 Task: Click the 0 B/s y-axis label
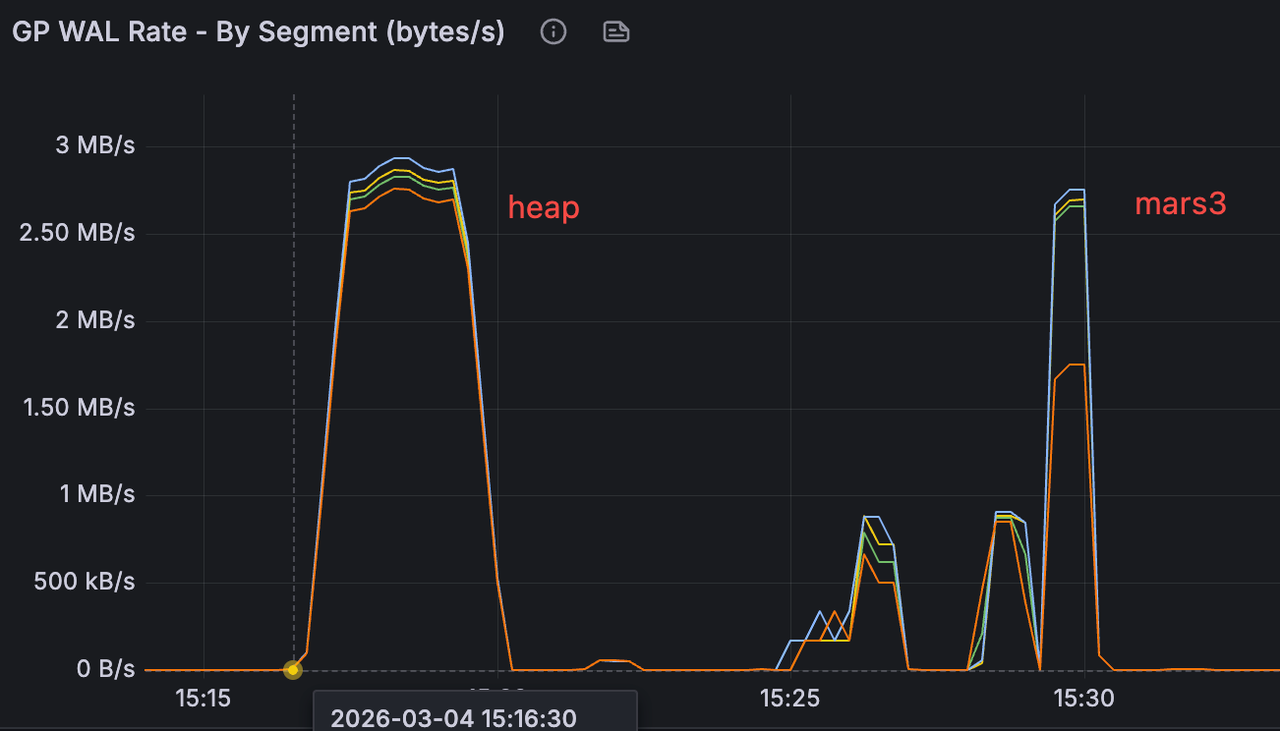pos(105,669)
